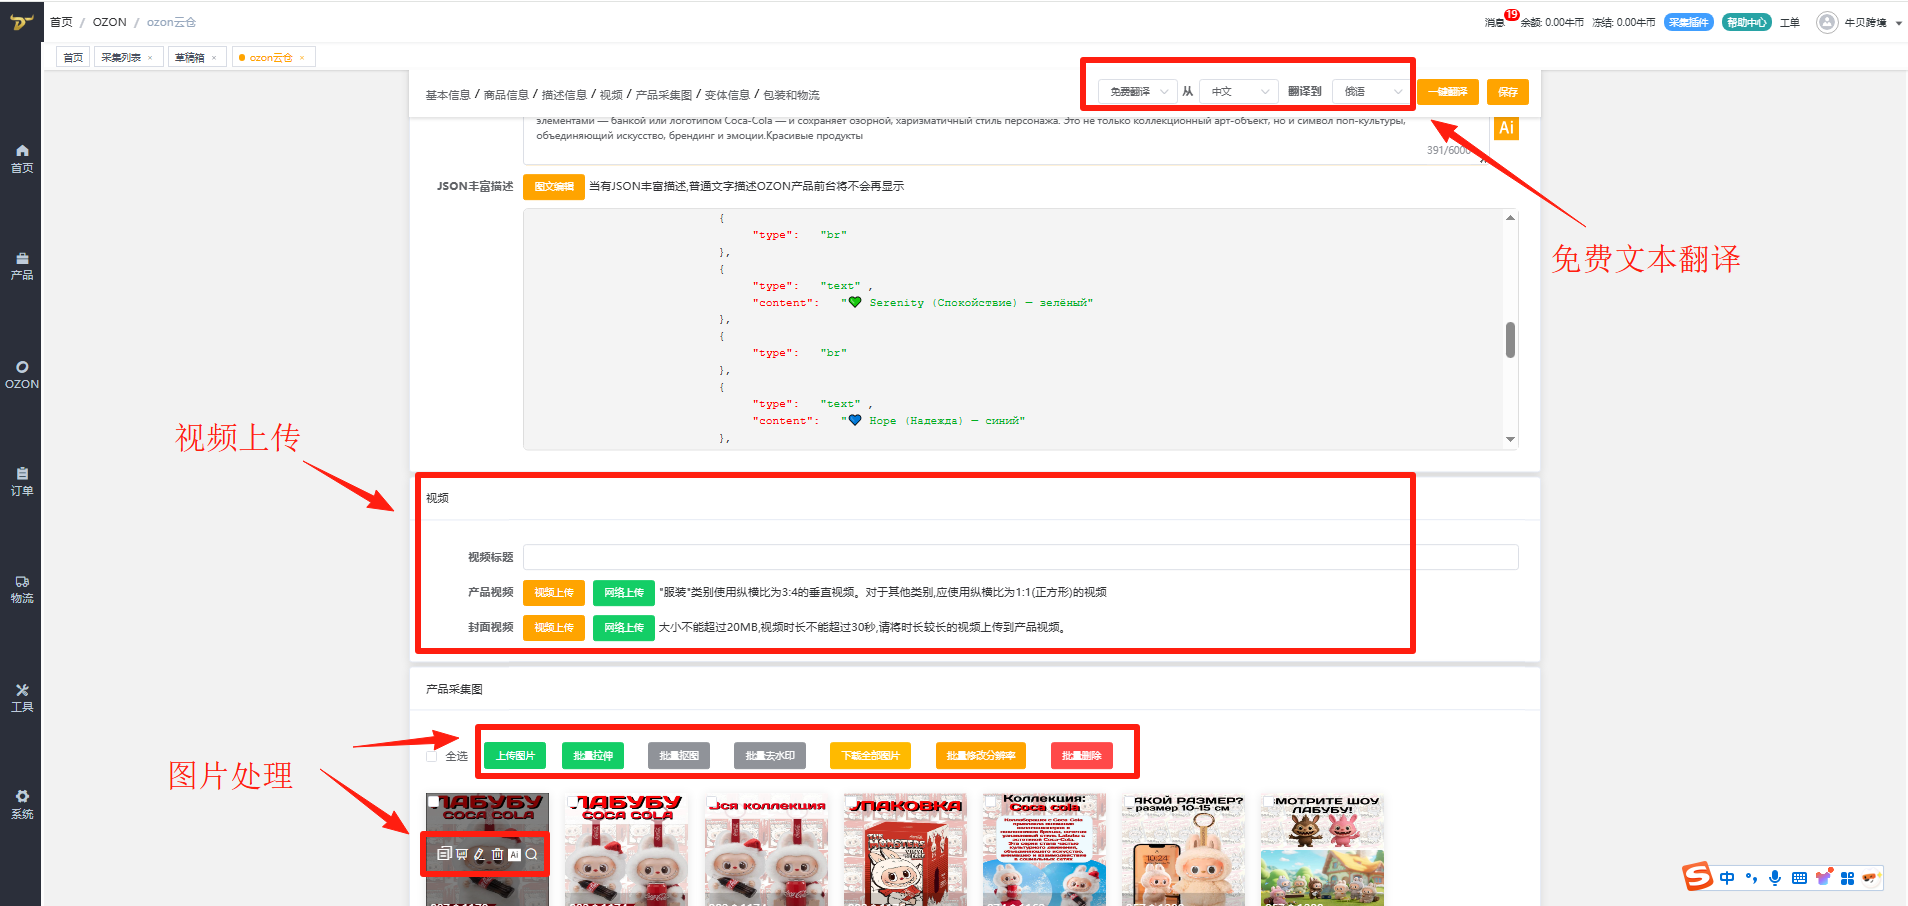Image resolution: width=1908 pixels, height=906 pixels.
Task: Click the user avatar icon
Action: click(x=1827, y=22)
